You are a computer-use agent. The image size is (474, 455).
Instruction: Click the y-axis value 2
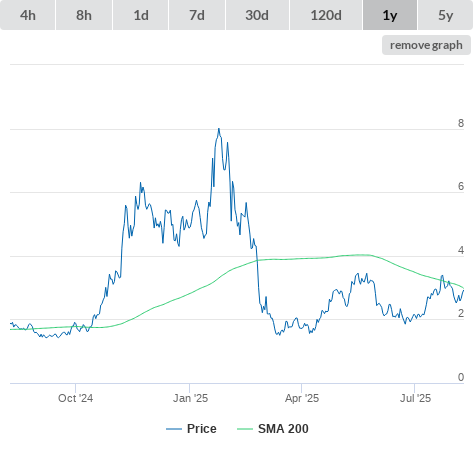[461, 313]
